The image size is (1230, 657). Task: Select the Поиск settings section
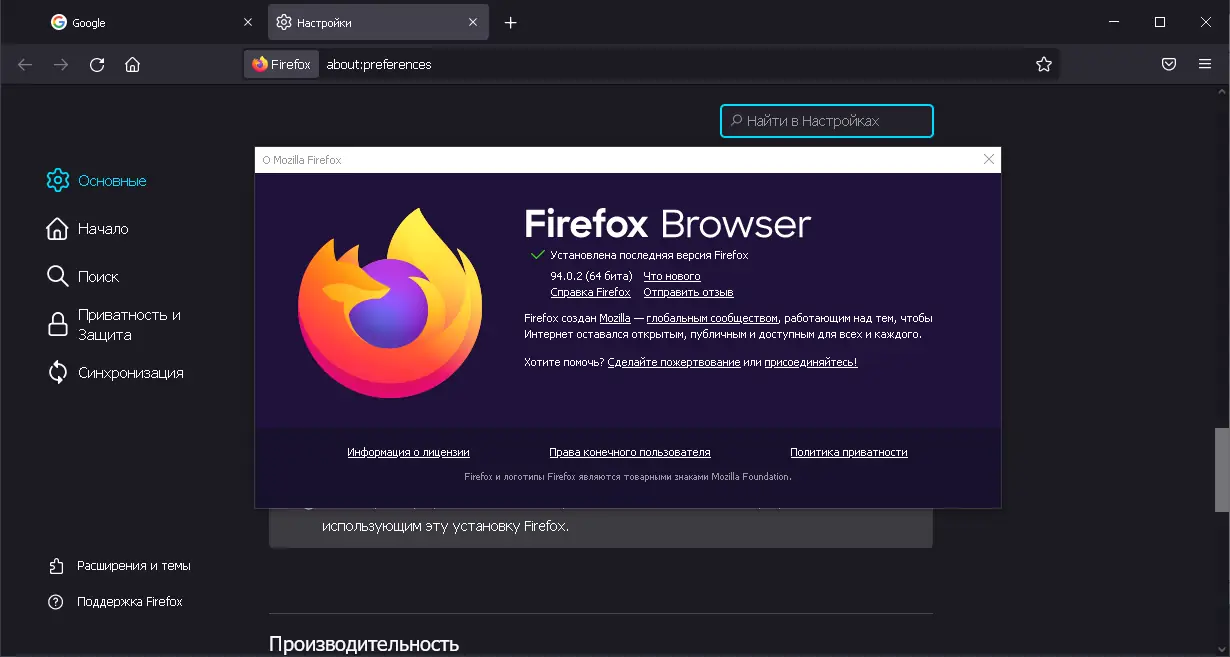99,276
